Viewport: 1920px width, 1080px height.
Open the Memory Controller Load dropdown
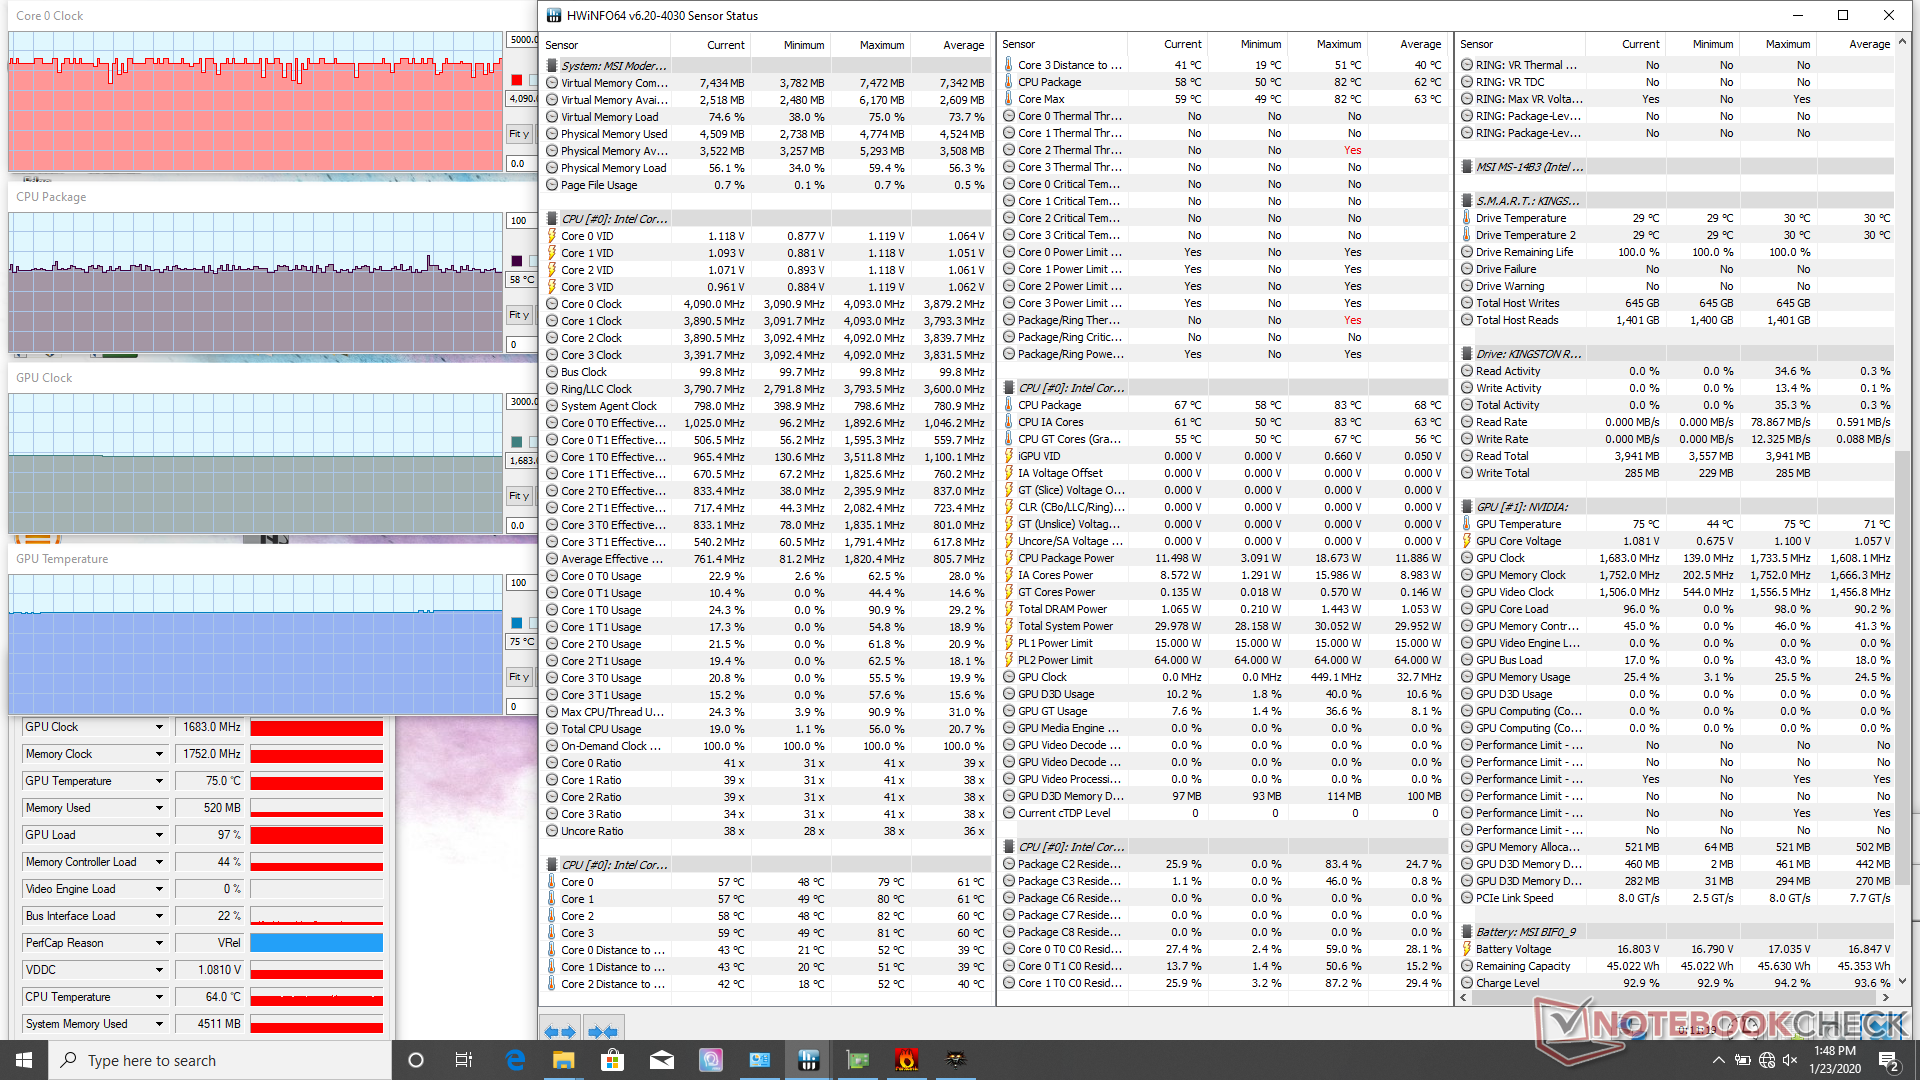coord(159,862)
